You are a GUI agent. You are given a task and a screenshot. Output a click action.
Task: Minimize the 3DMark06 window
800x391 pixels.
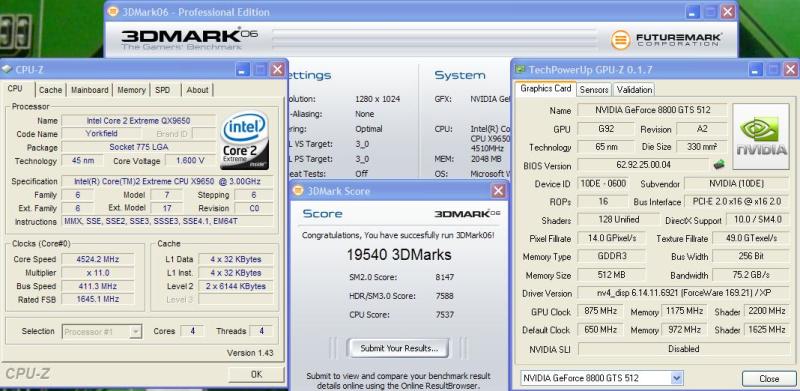click(693, 12)
